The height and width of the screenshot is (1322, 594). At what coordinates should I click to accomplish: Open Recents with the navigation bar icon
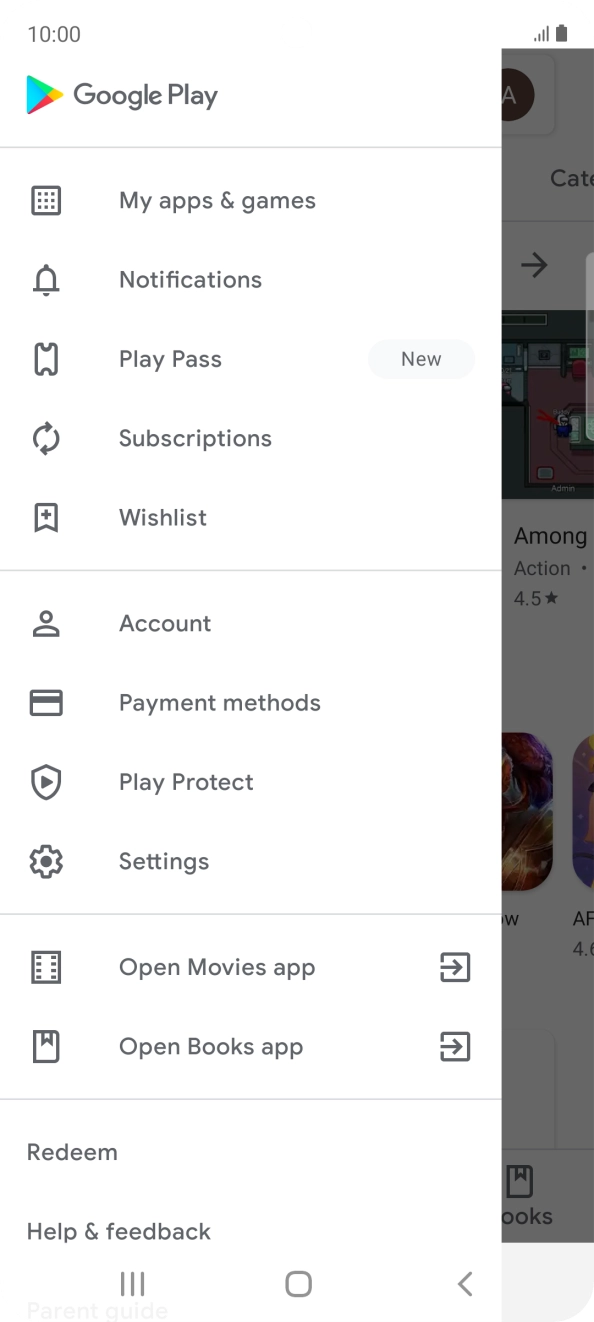click(x=132, y=1283)
